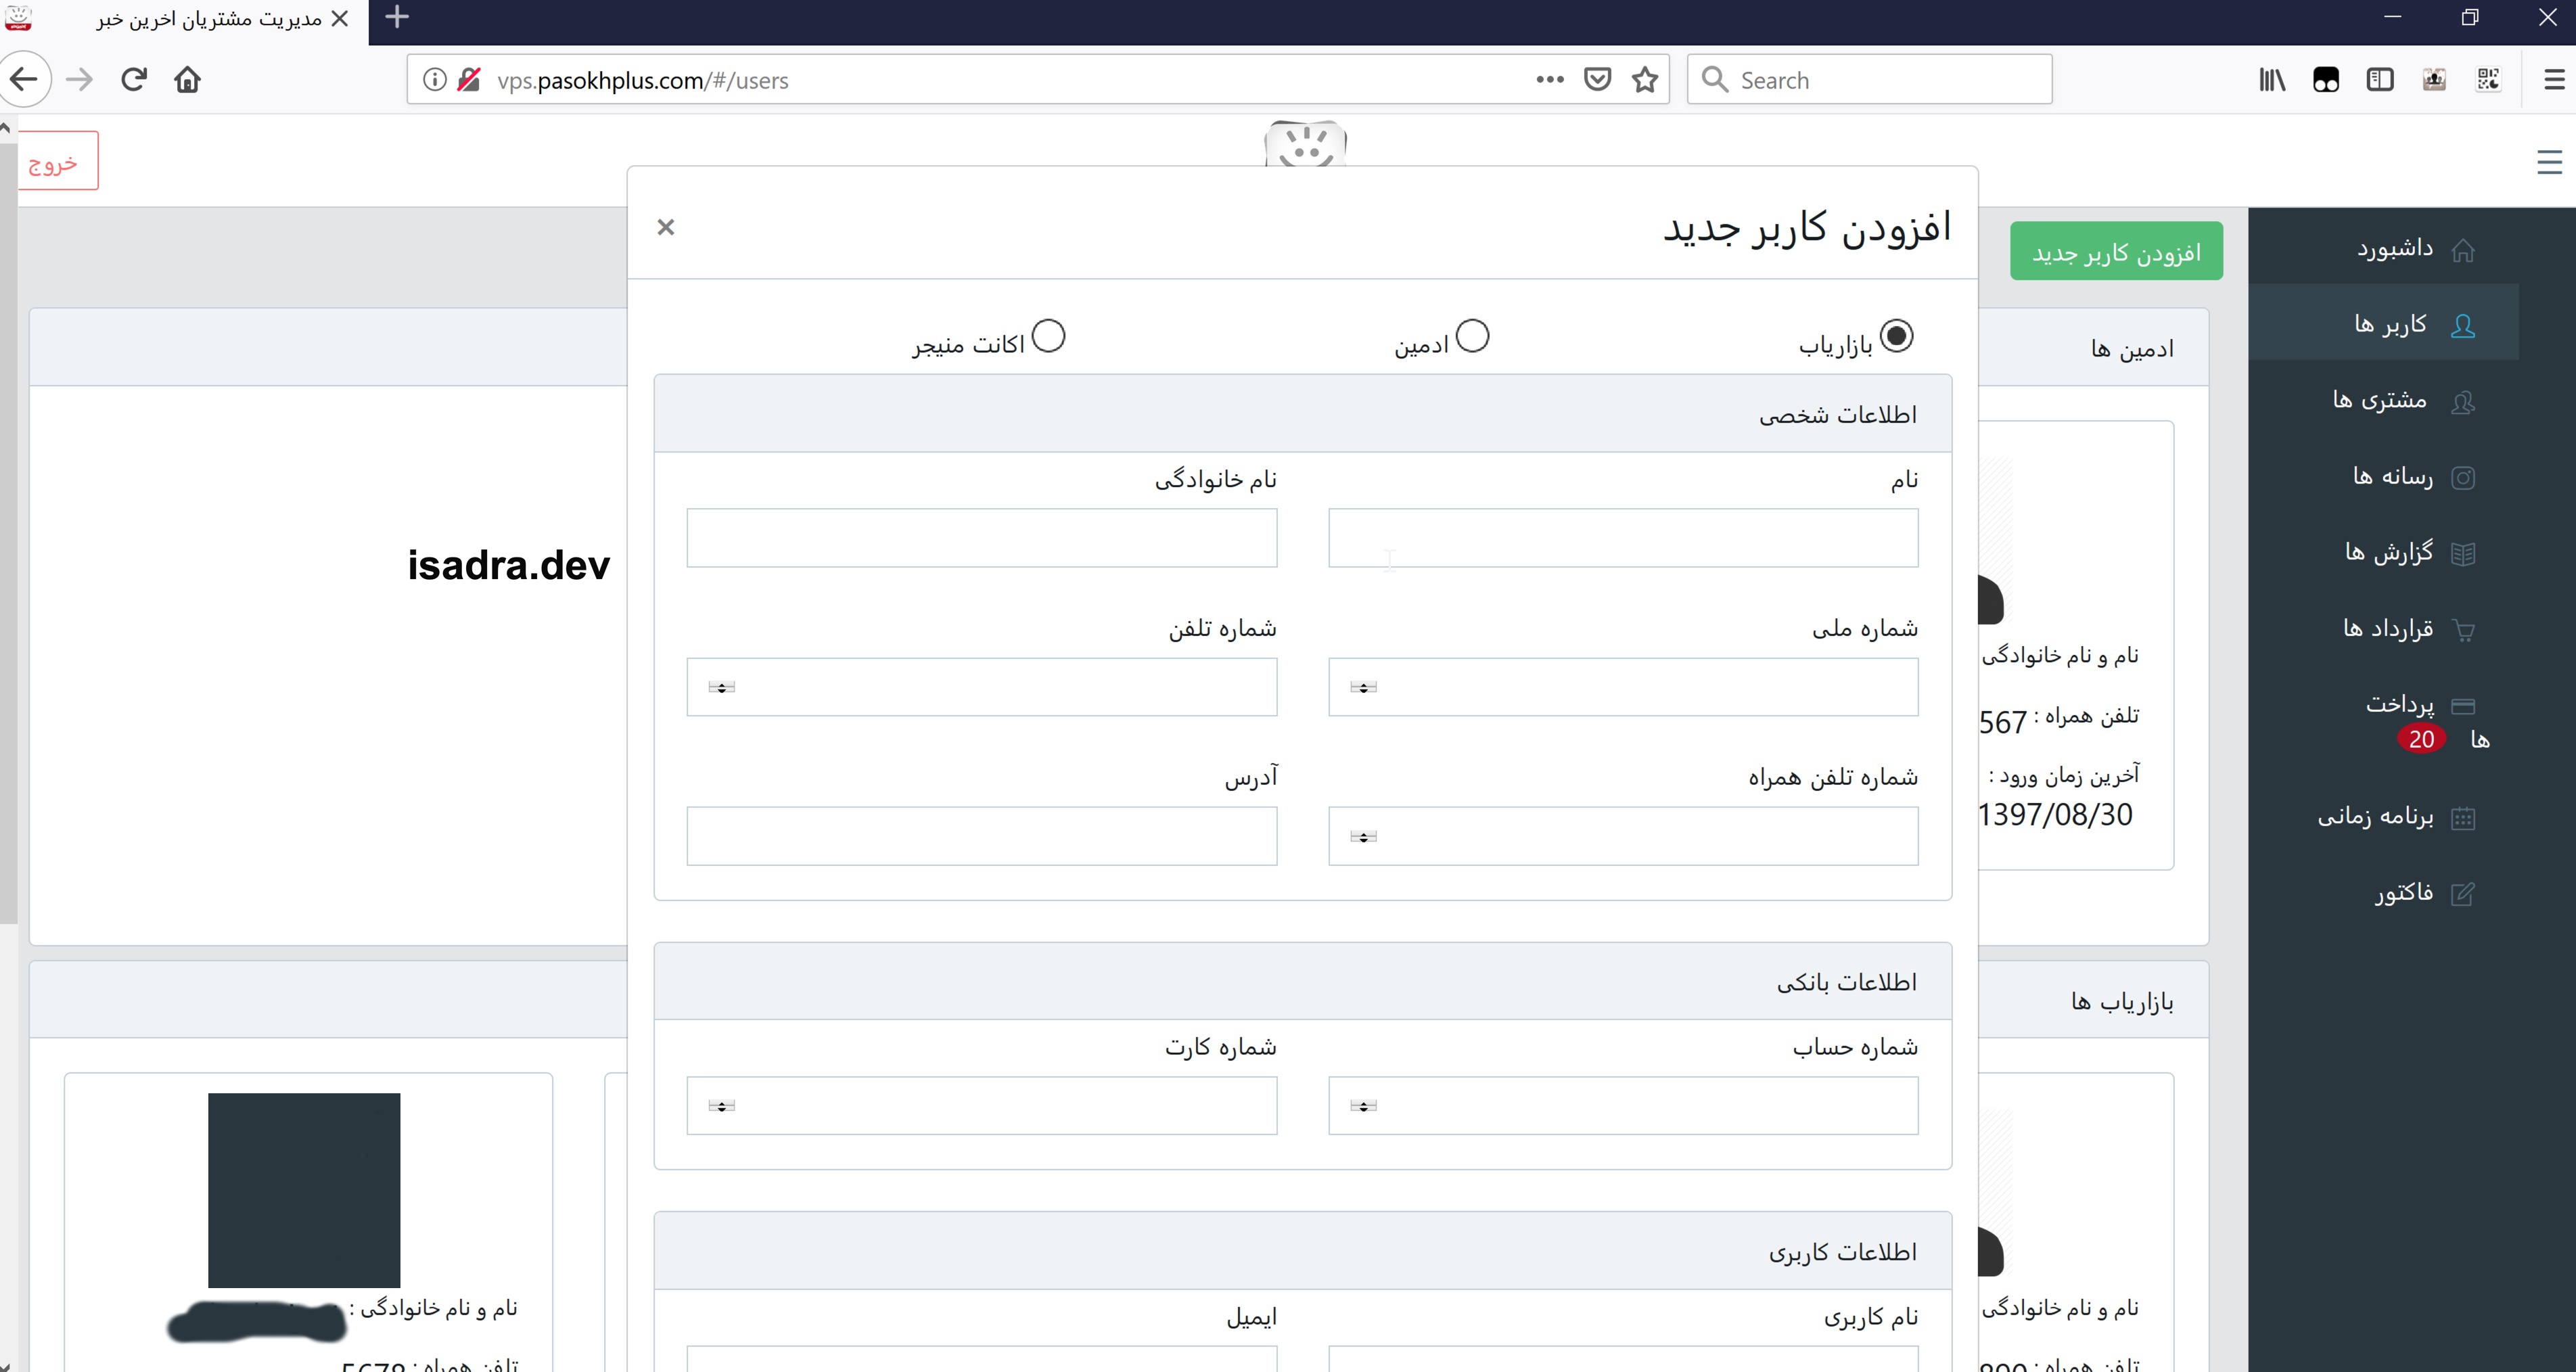Screen dimensions: 2576x1372
Task: Click the contracts cart icon in sidebar
Action: pos(2463,630)
